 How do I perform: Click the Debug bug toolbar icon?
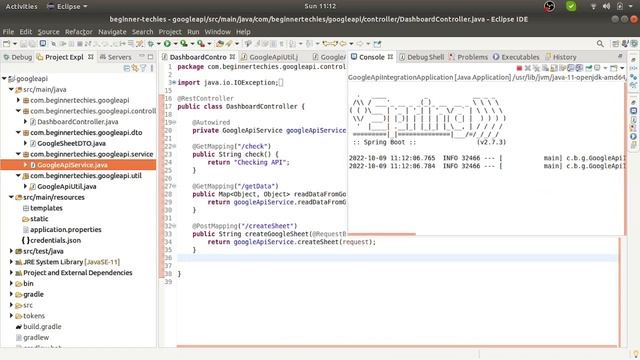(151, 44)
